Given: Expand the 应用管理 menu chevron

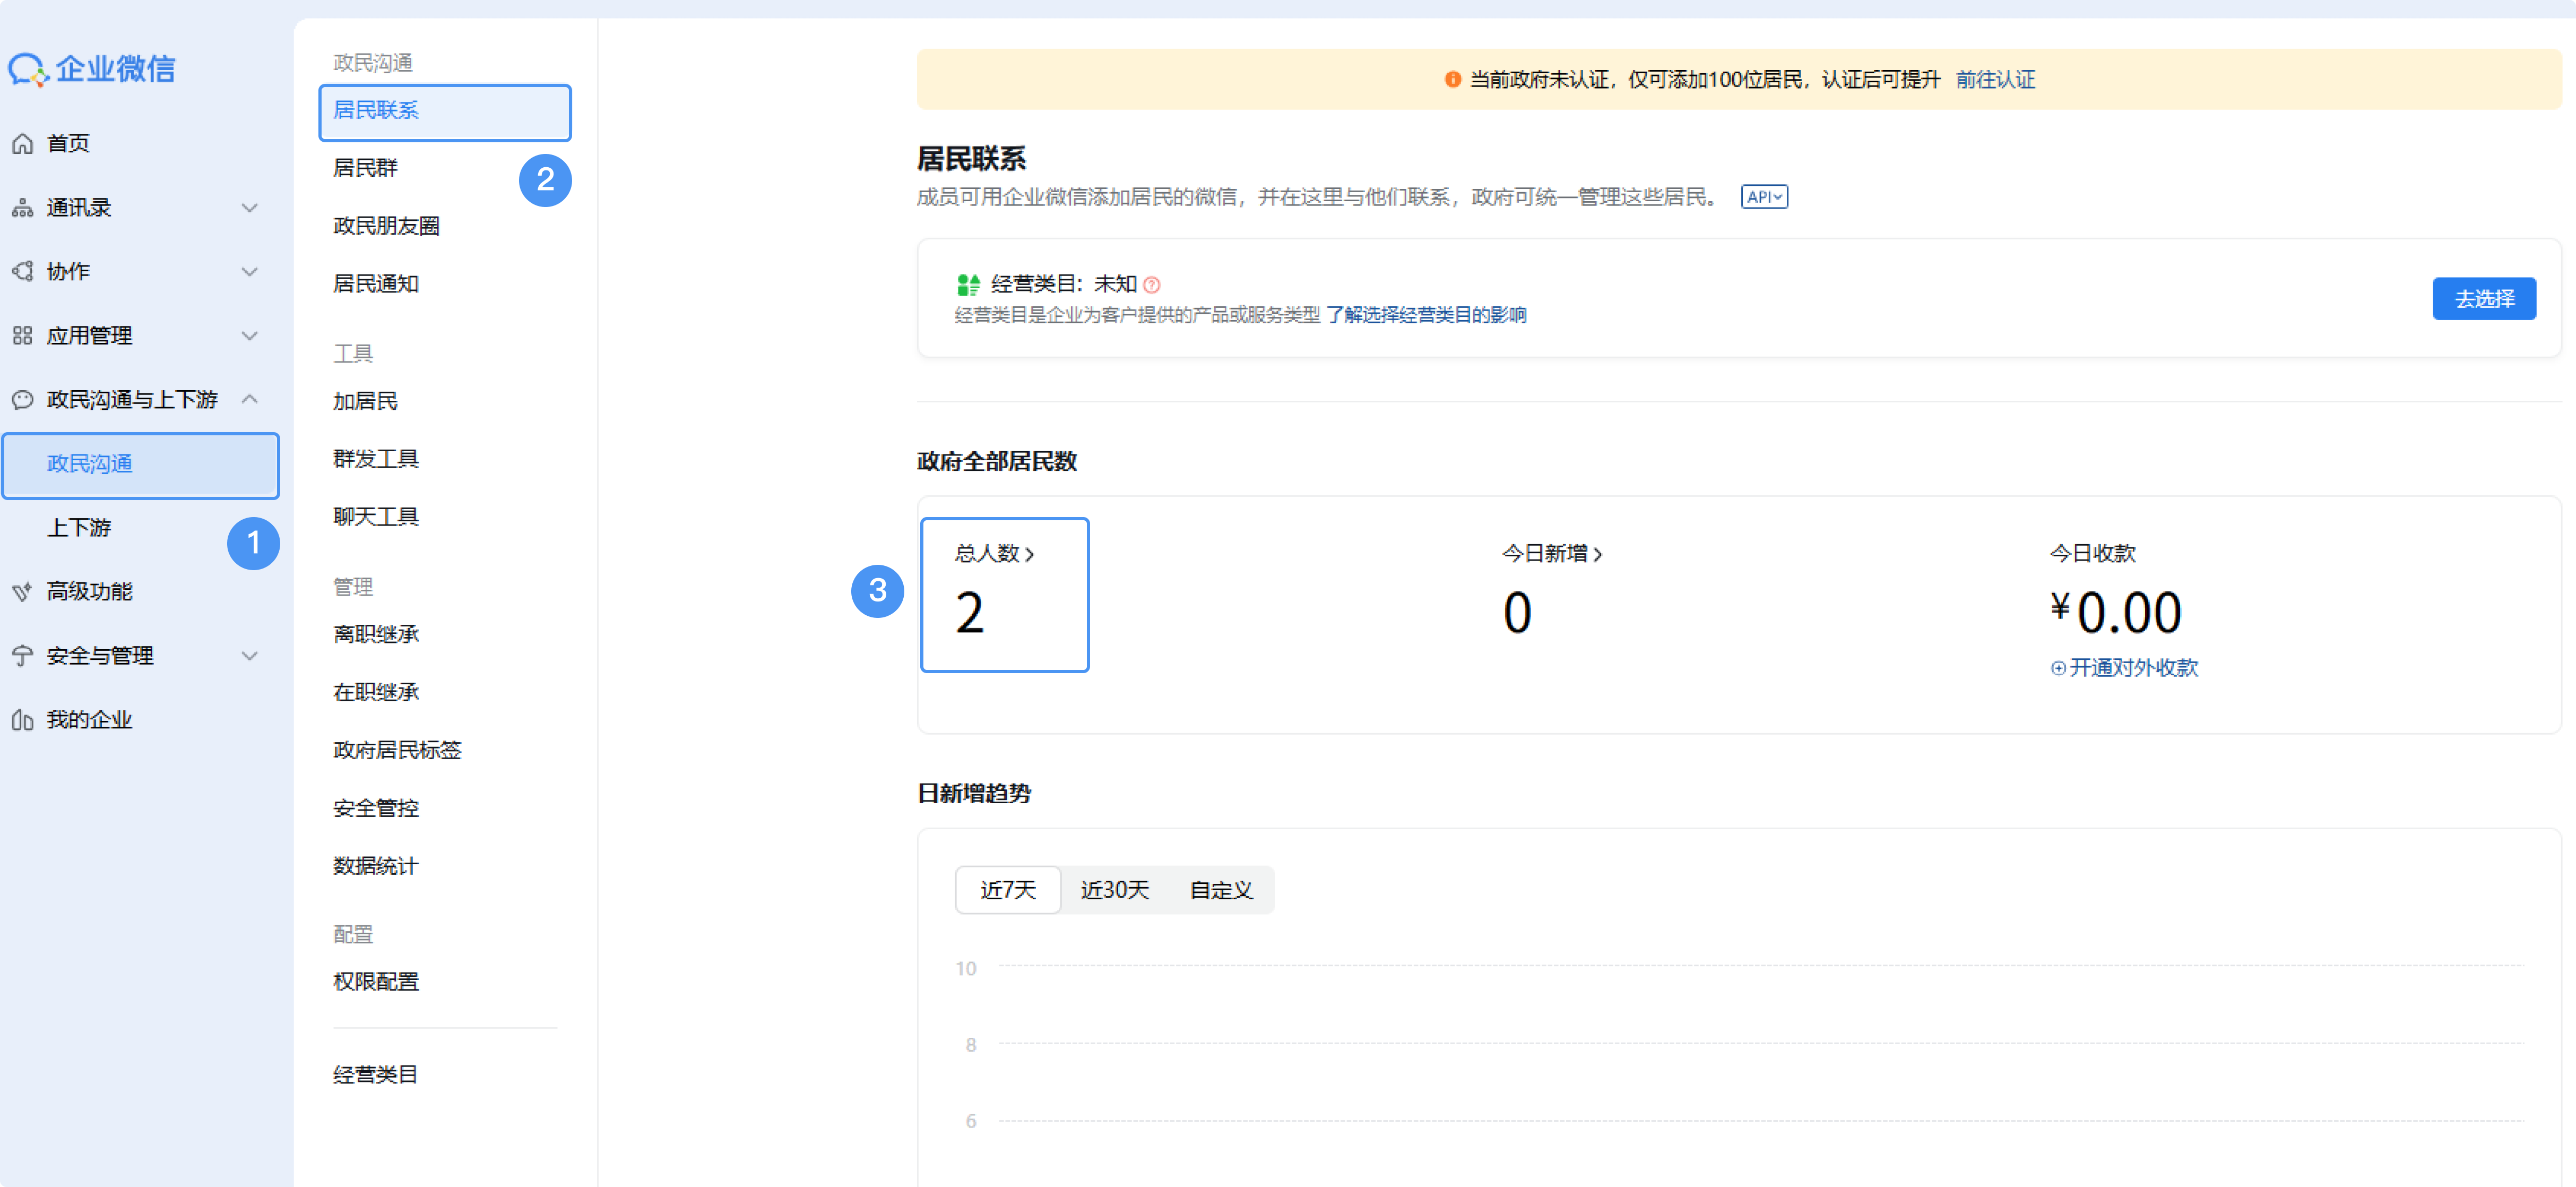Looking at the screenshot, I should point(250,336).
